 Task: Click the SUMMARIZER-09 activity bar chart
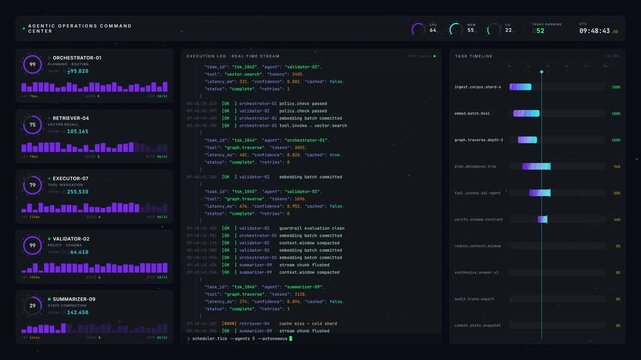(x=94, y=328)
